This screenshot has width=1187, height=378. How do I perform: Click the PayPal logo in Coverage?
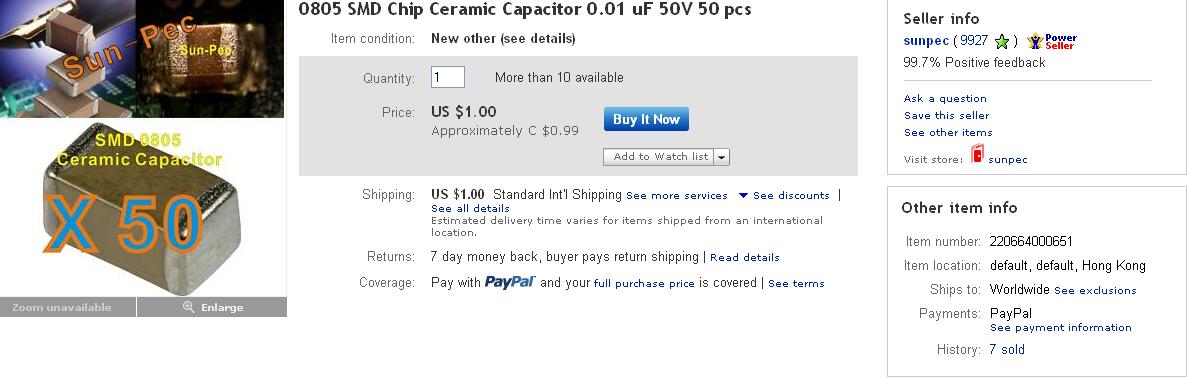point(510,282)
